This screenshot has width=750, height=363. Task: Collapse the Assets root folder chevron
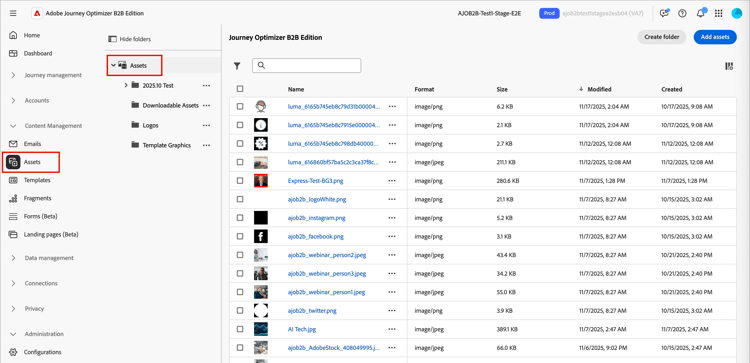click(113, 66)
